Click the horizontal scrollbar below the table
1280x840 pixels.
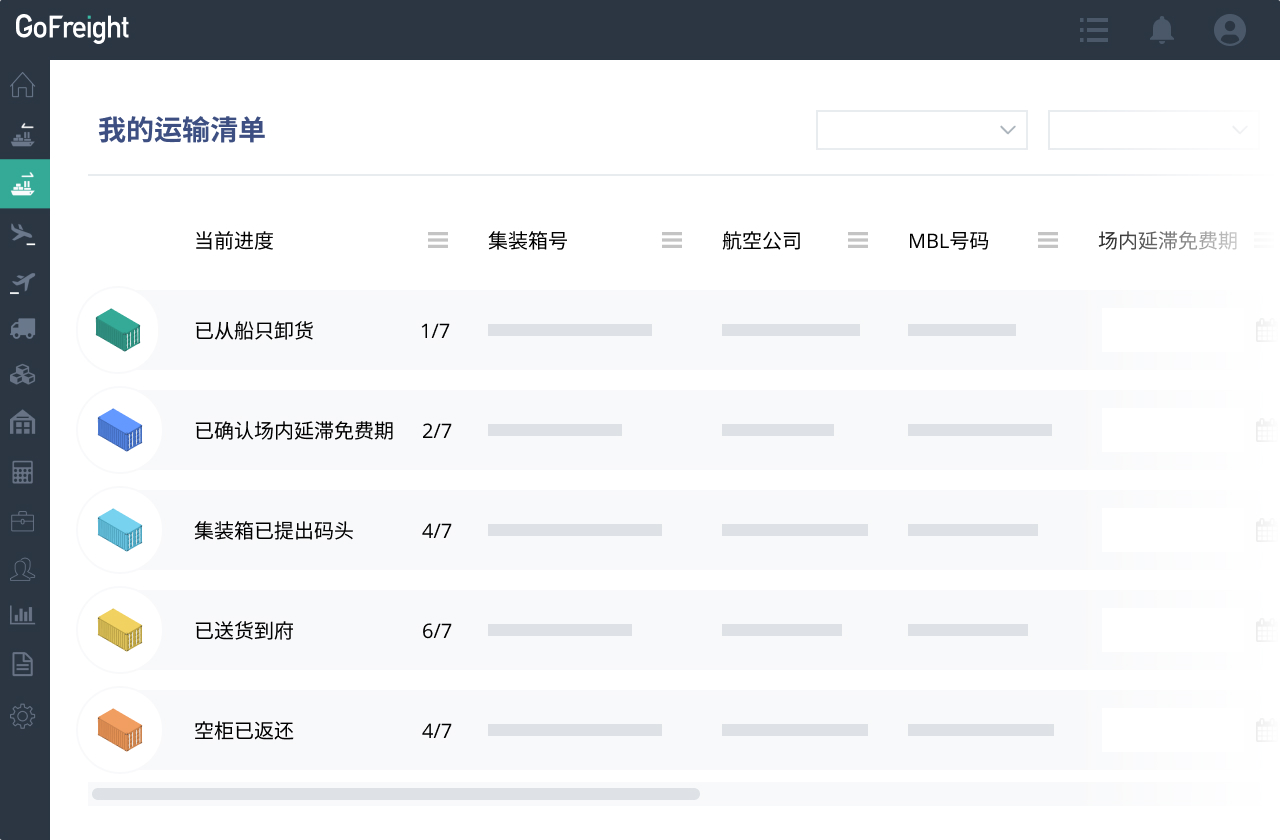point(396,794)
